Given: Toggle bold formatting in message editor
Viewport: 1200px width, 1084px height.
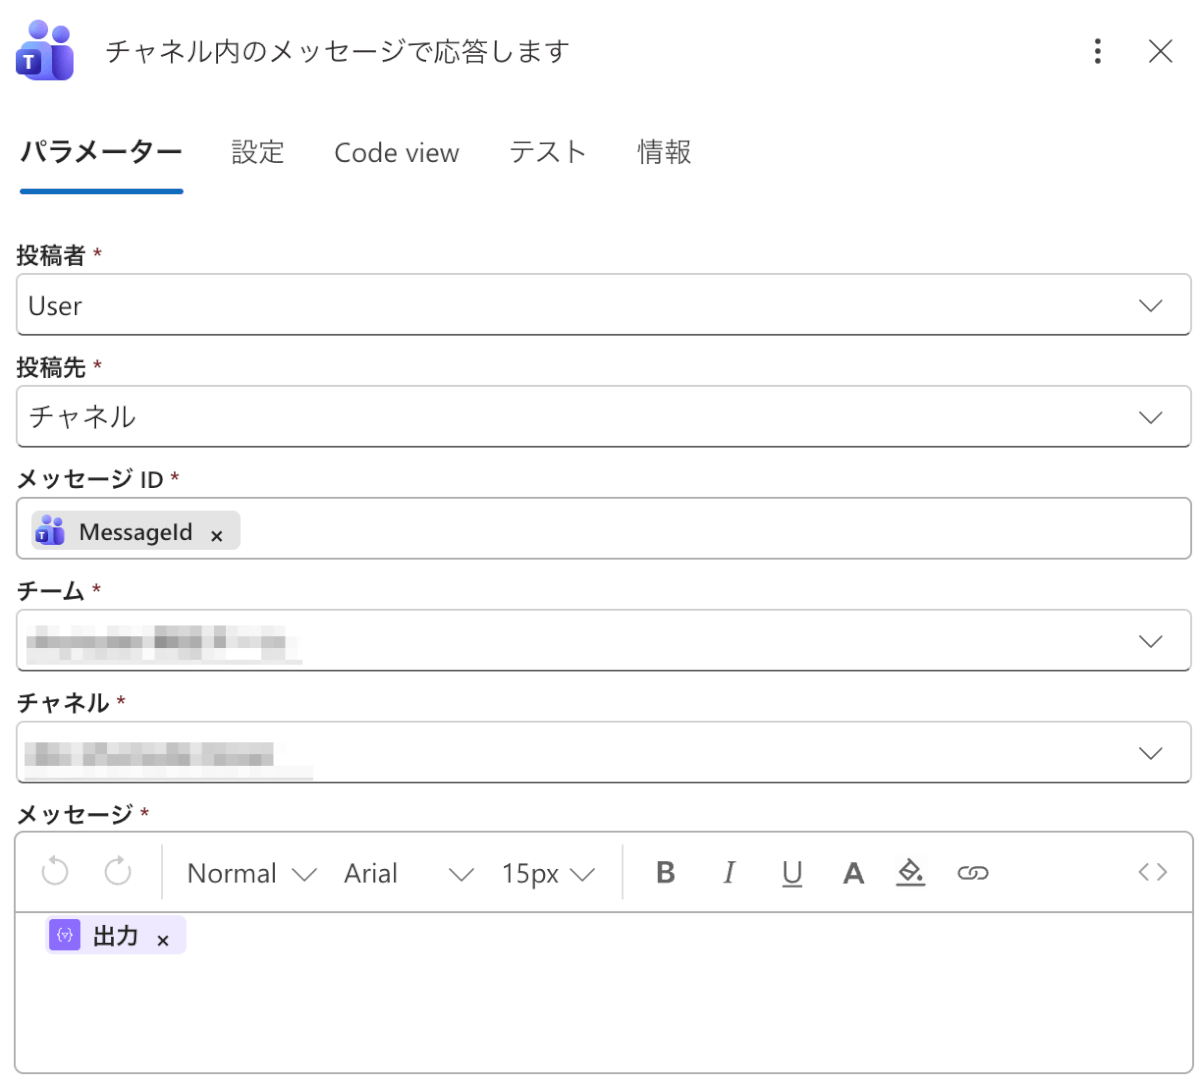Looking at the screenshot, I should tap(665, 873).
